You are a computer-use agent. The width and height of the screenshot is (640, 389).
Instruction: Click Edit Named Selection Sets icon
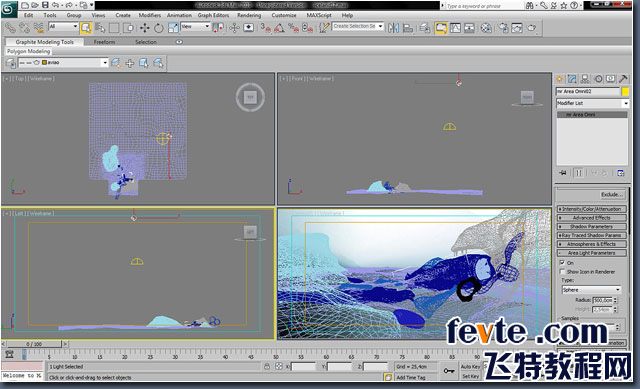[324, 28]
